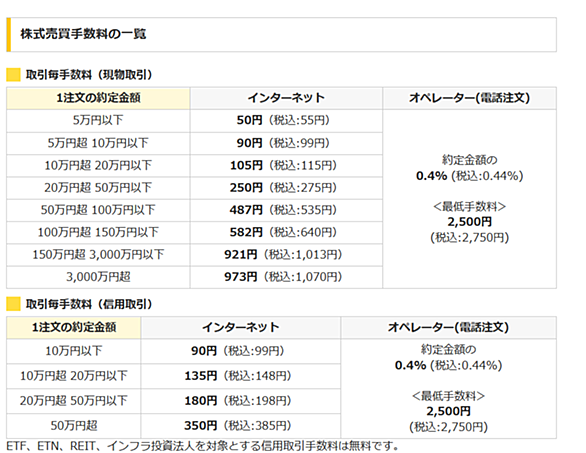This screenshot has height=453, width=586.
Task: Select the 10万円以下 row label
Action: click(74, 351)
